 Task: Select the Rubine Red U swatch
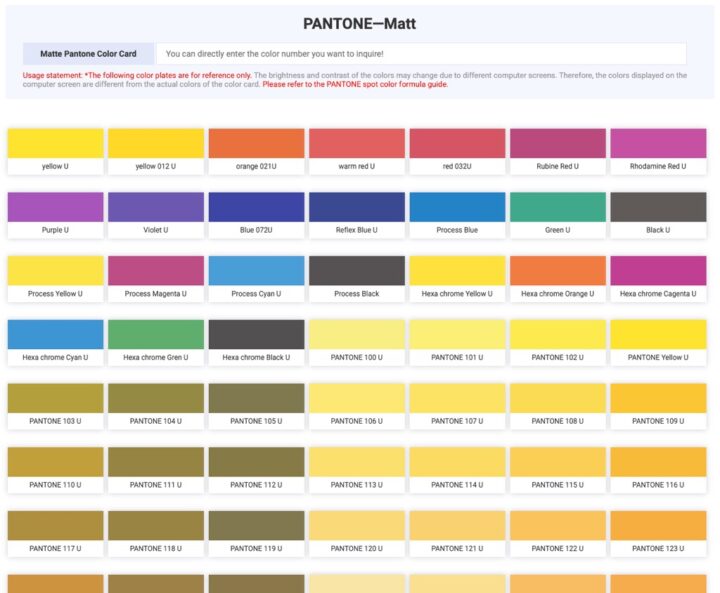[558, 144]
